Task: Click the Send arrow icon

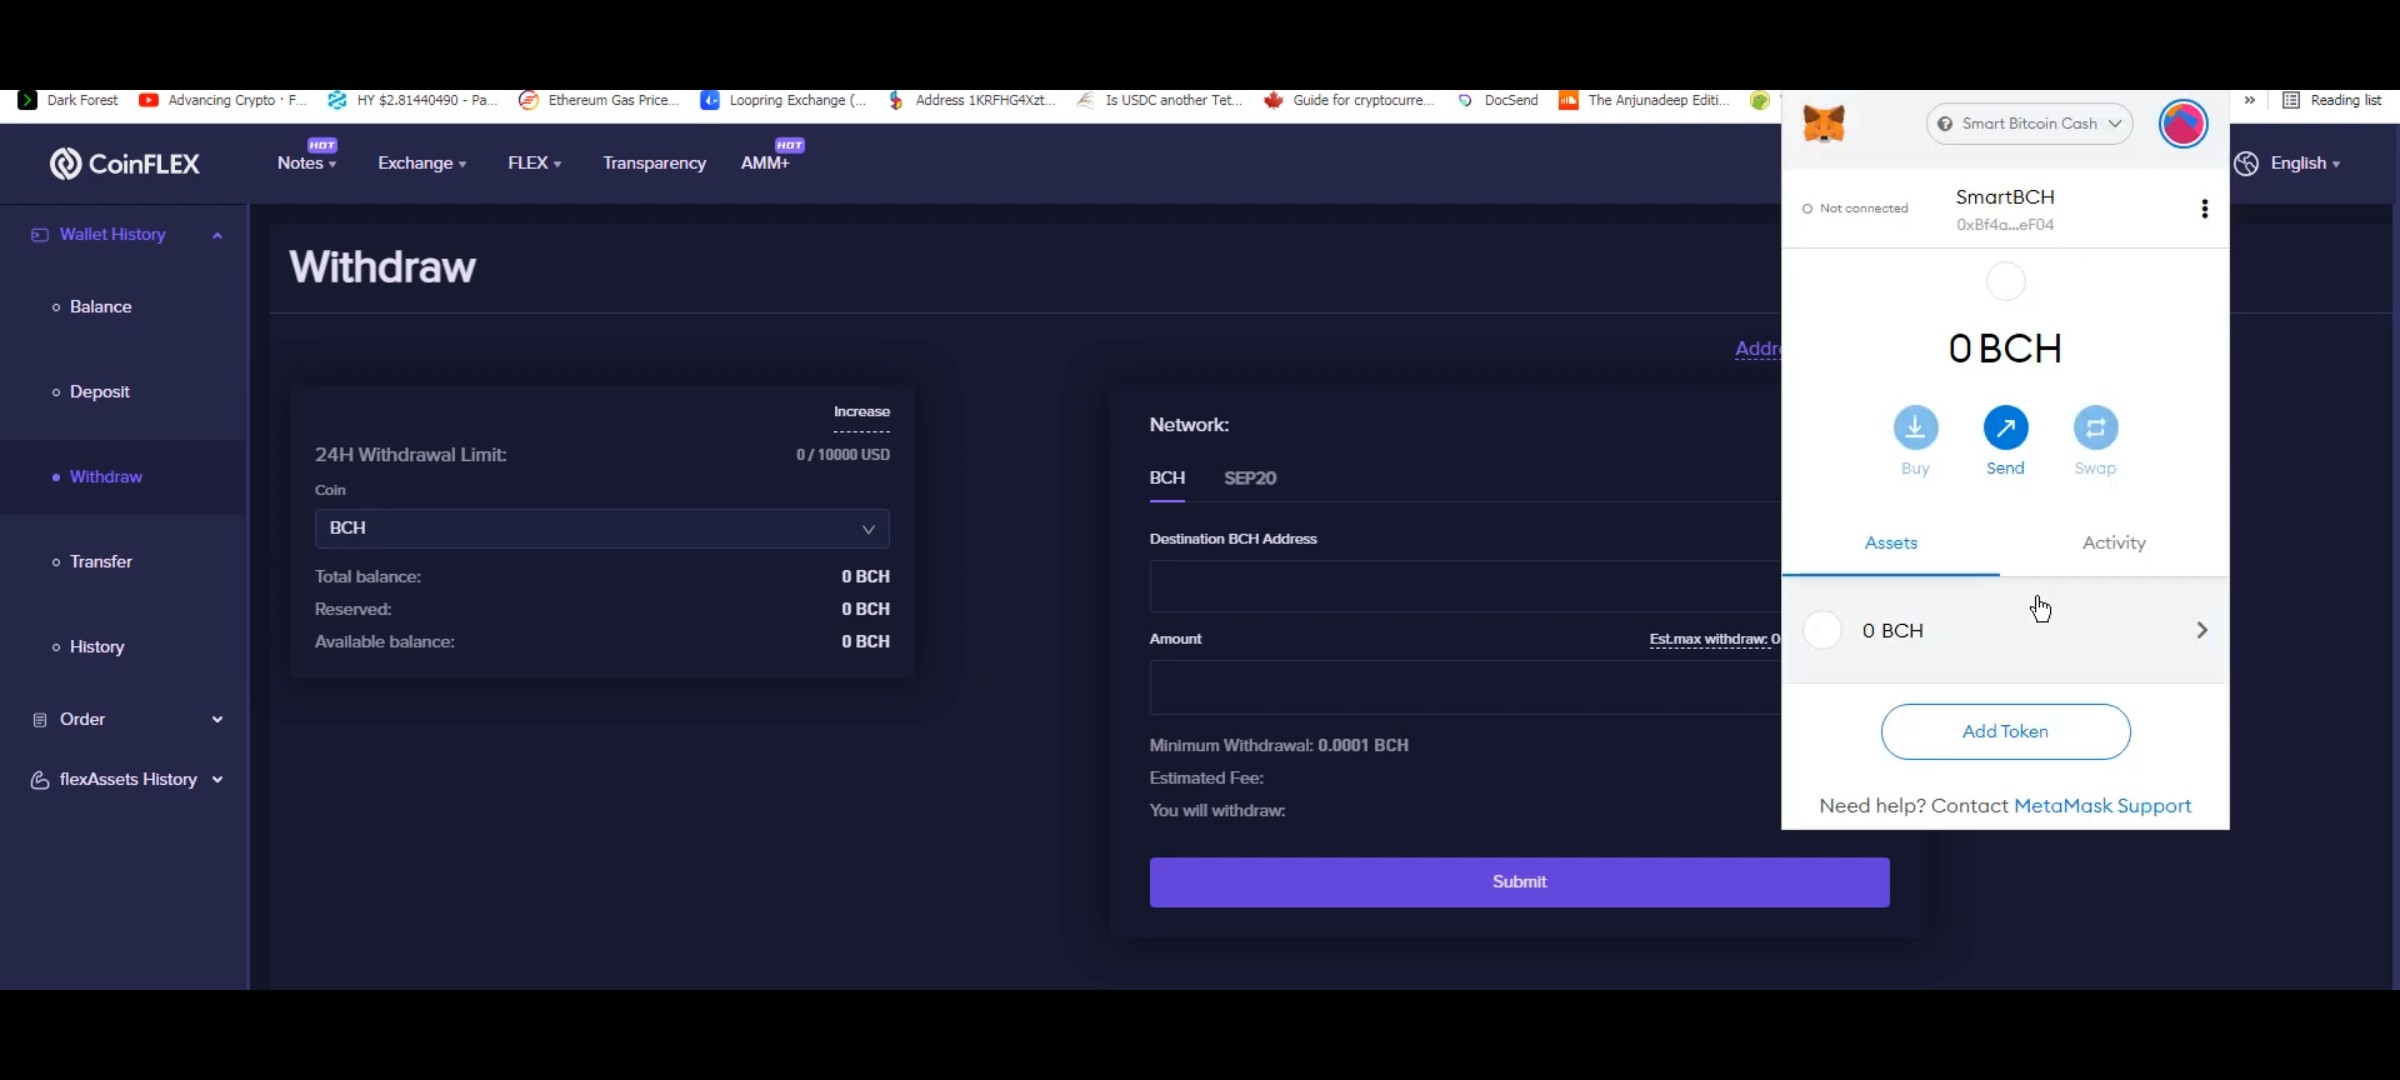Action: point(2005,428)
